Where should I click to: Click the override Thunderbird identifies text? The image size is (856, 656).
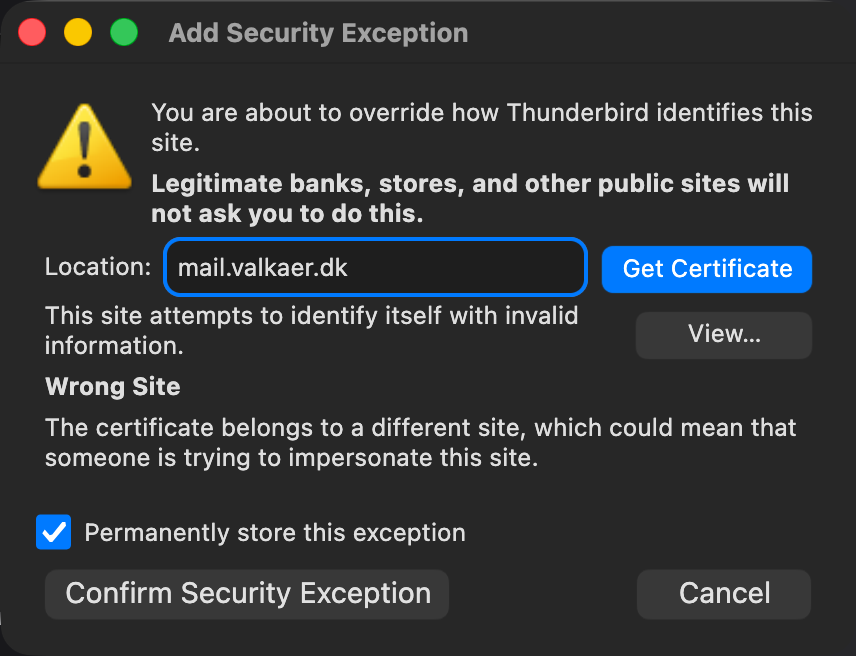[x=481, y=126]
